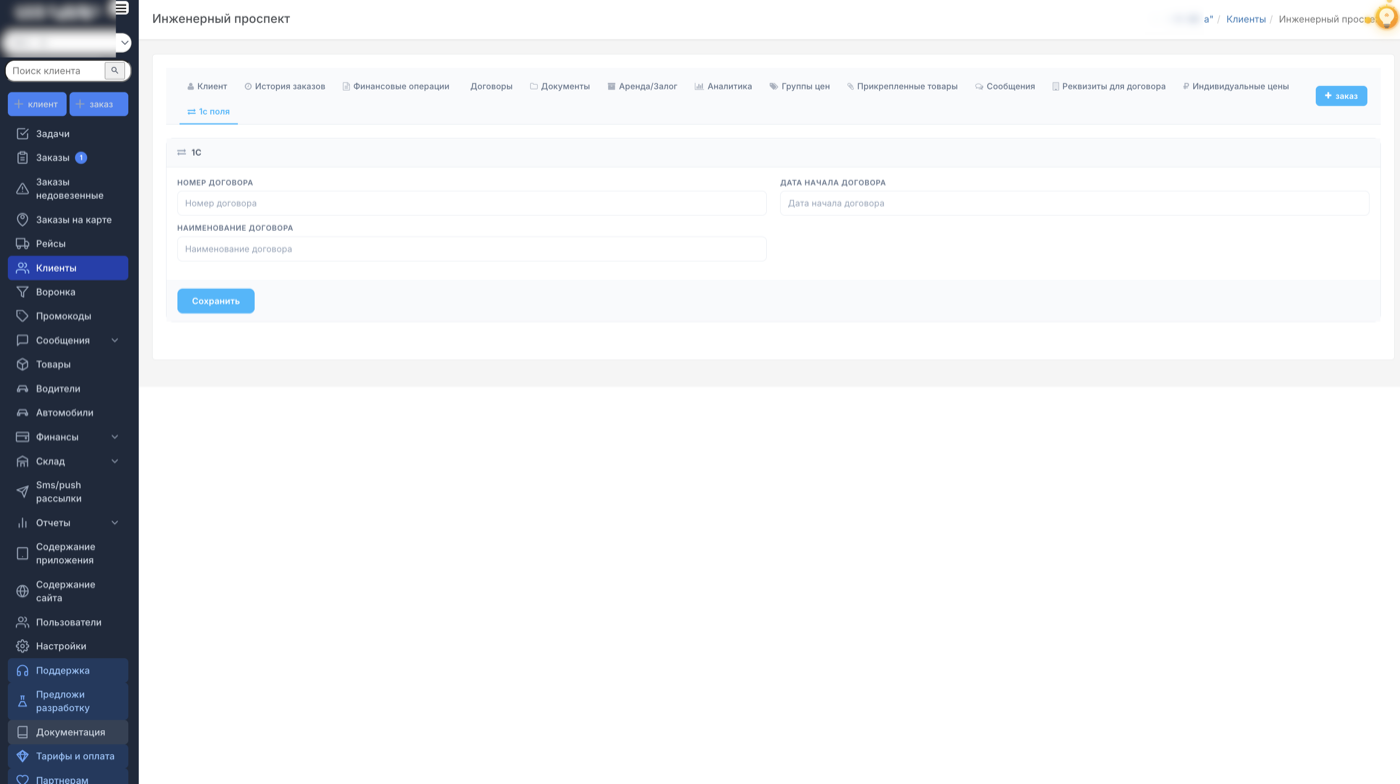
Task: Switch to the История заказов tab
Action: point(285,87)
